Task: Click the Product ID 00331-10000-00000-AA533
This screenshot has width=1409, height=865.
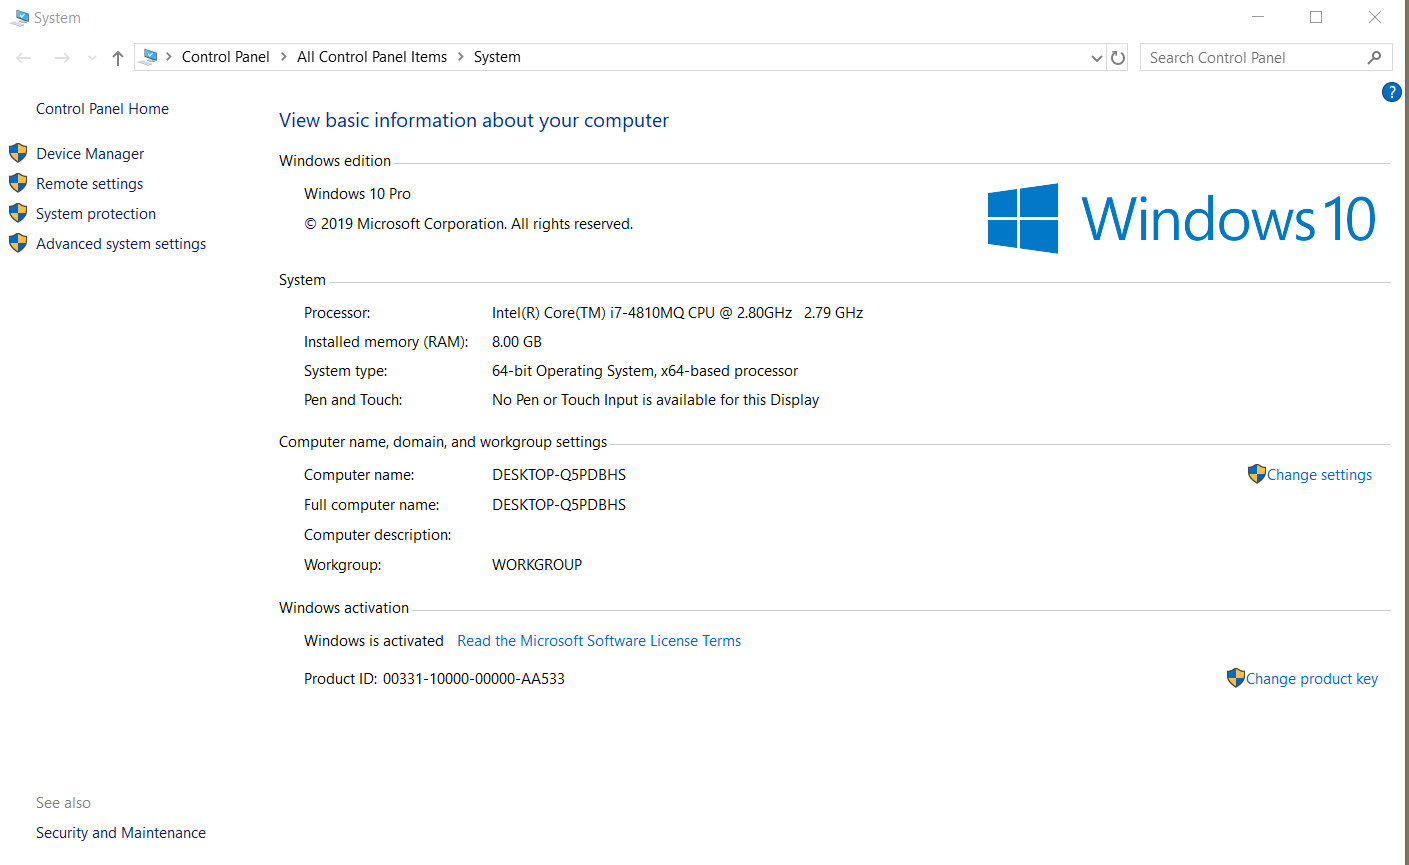Action: point(434,679)
